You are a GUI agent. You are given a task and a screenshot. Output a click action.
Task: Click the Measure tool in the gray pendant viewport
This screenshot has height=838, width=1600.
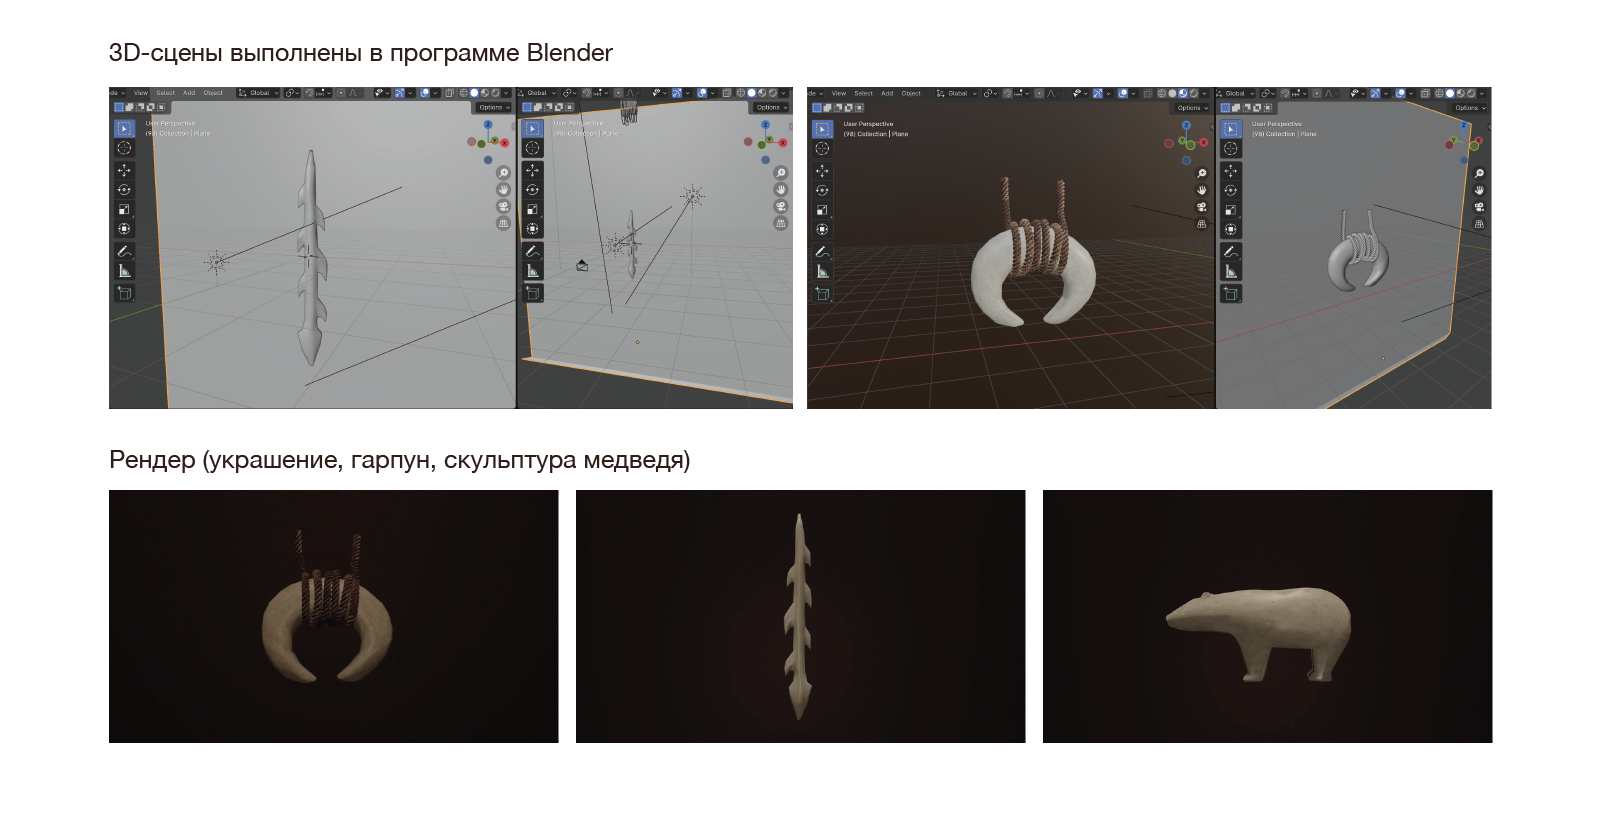point(1231,272)
